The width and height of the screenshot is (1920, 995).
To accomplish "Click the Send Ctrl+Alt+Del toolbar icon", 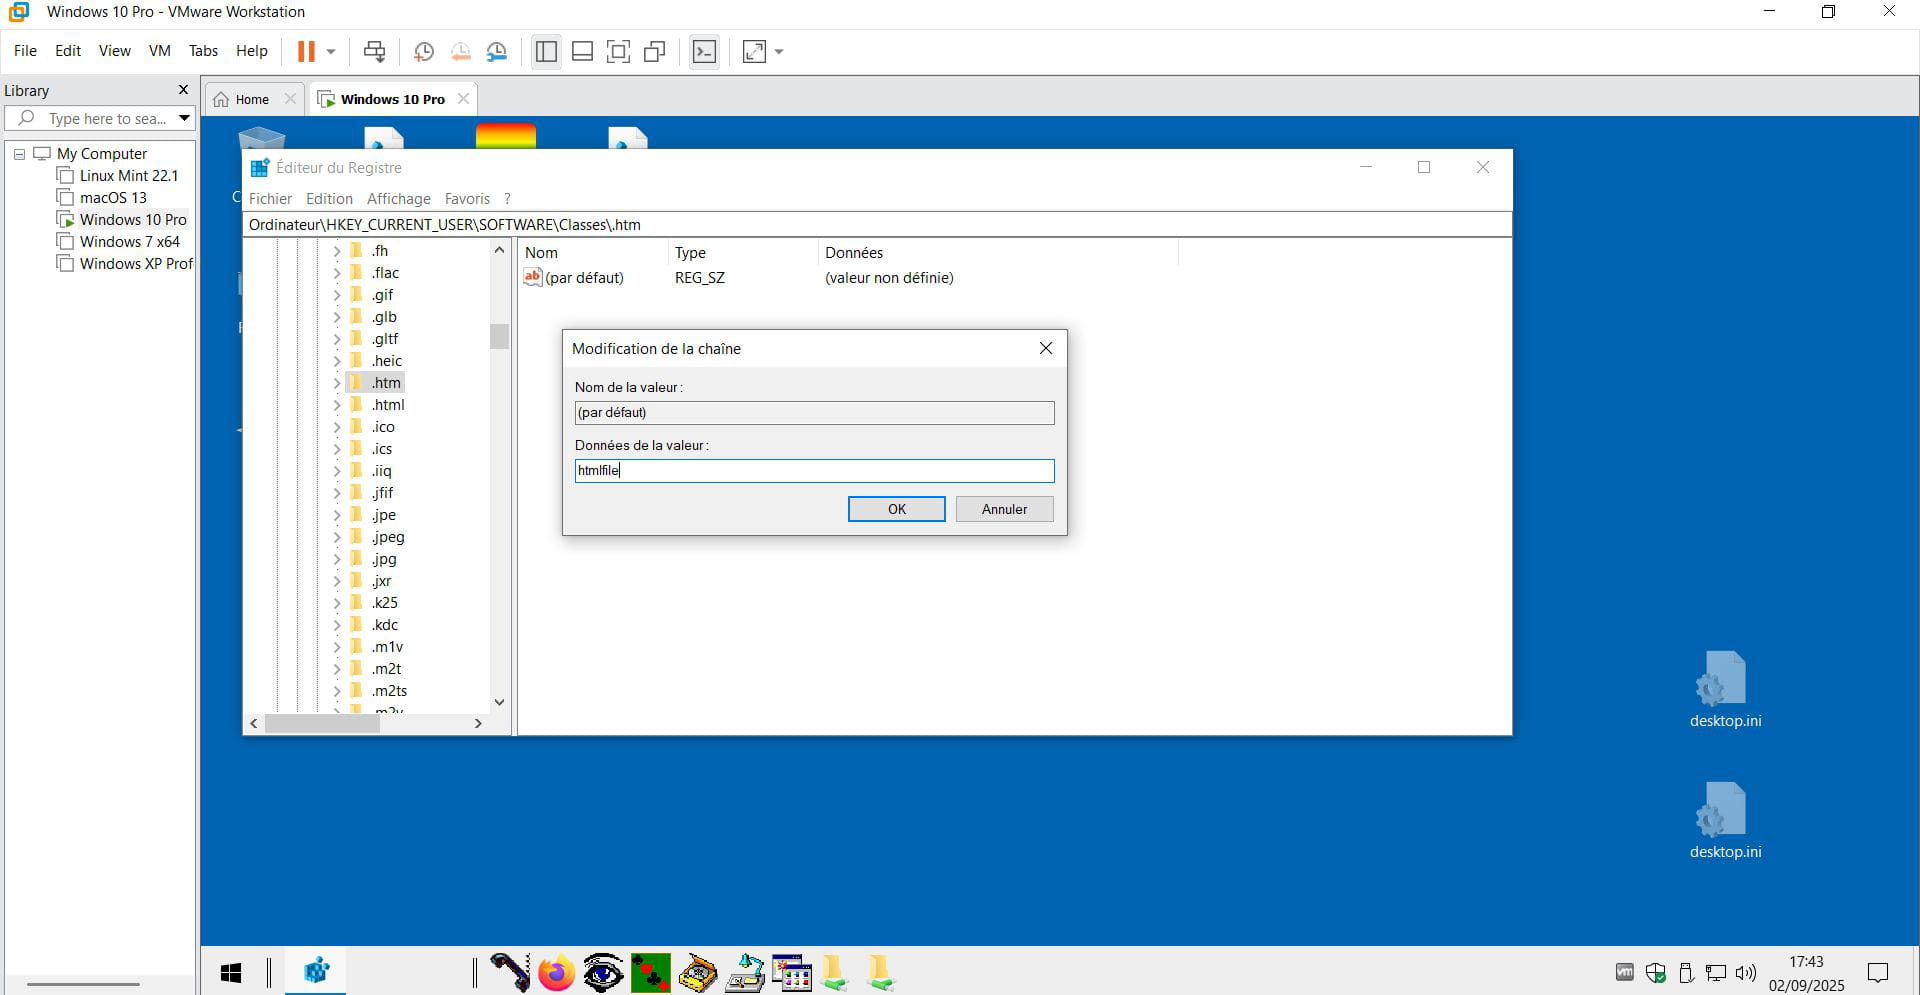I will (x=374, y=51).
